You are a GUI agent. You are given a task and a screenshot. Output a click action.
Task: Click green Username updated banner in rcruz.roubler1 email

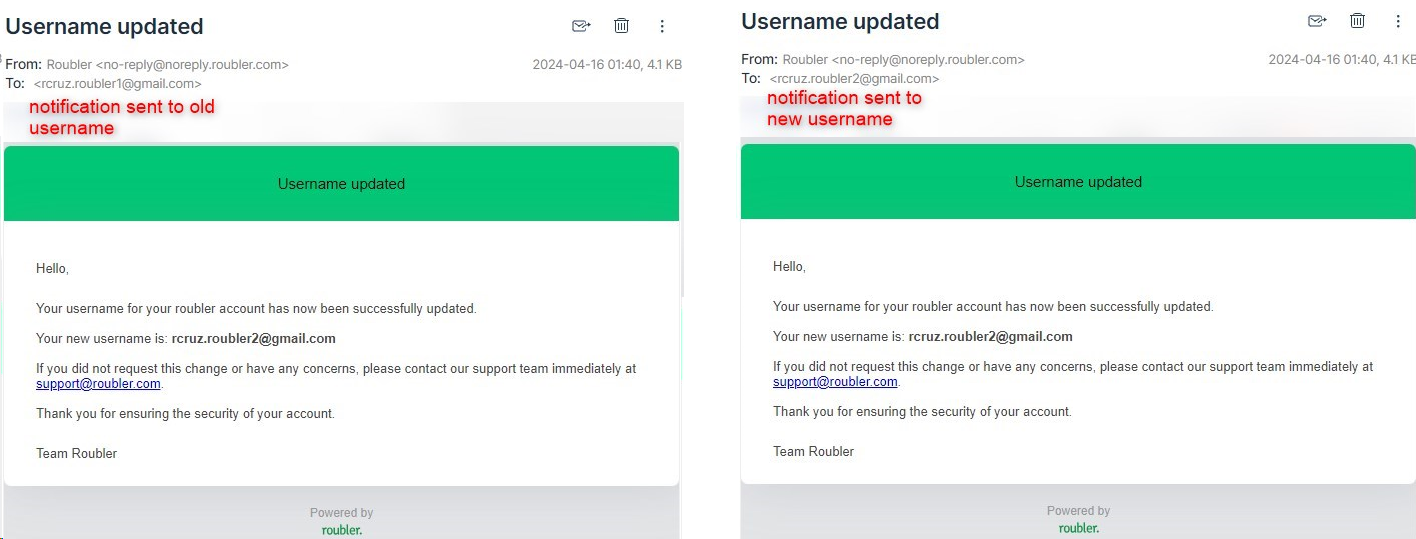click(341, 184)
